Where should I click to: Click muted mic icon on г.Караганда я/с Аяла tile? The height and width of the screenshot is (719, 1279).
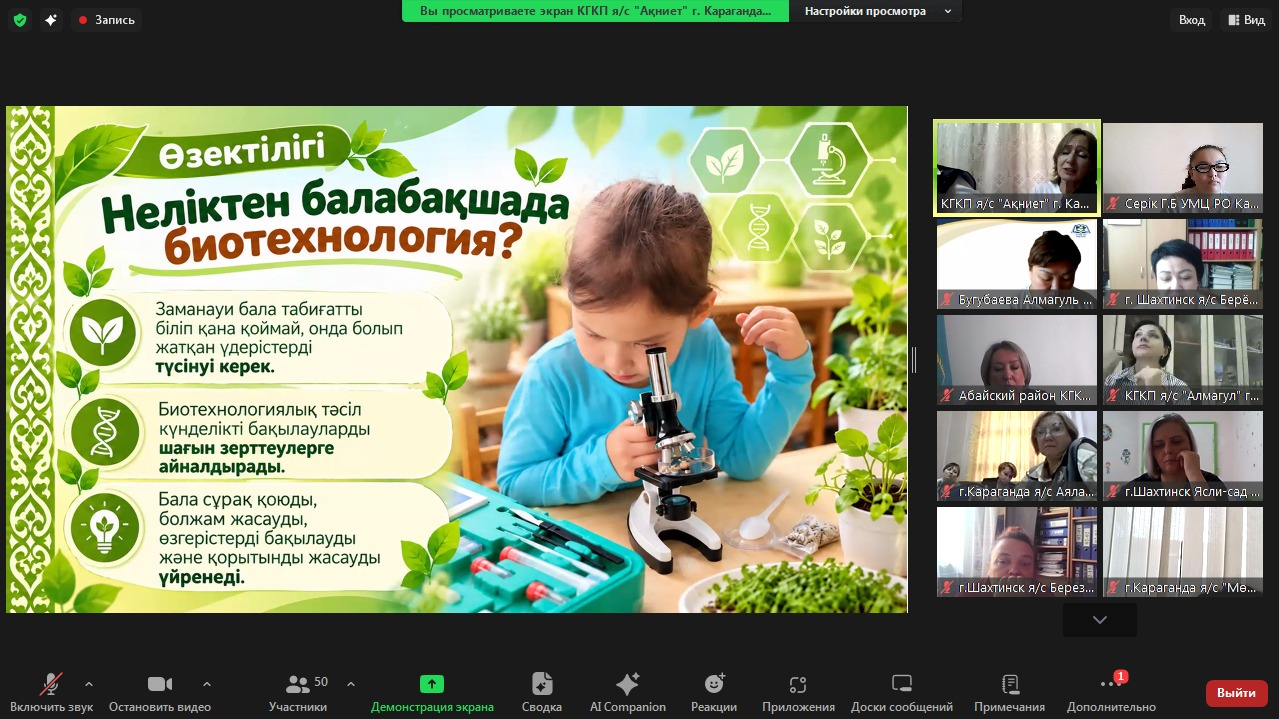pyautogui.click(x=947, y=492)
